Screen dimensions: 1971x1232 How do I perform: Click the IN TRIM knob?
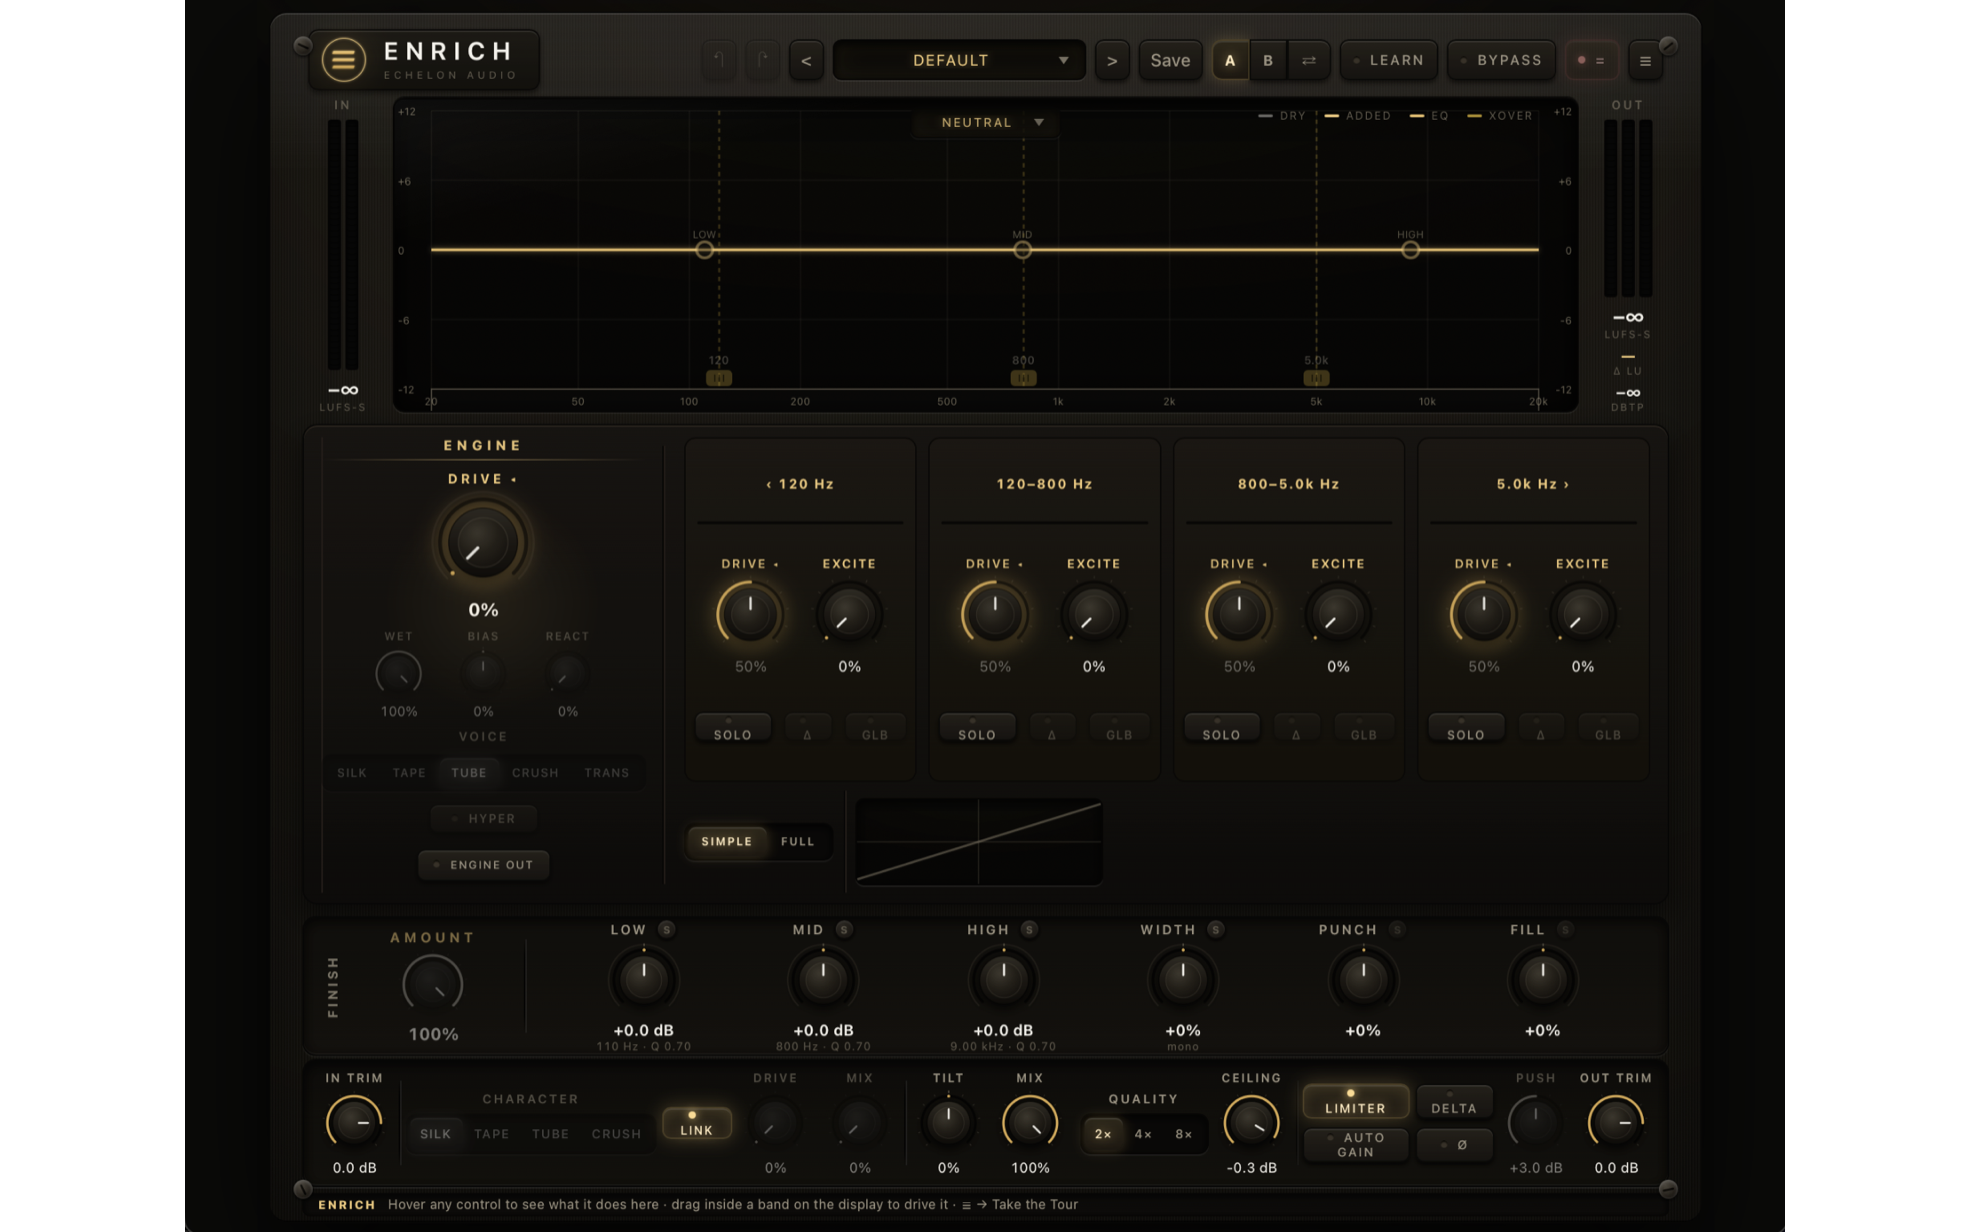(354, 1122)
